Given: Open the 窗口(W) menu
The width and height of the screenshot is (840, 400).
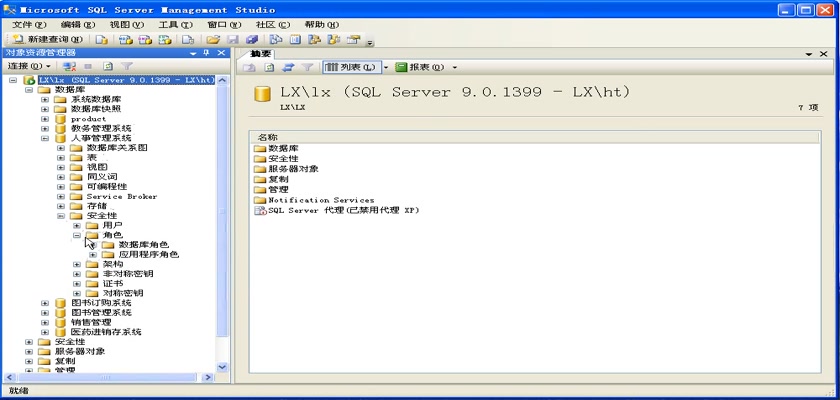Looking at the screenshot, I should 224,25.
